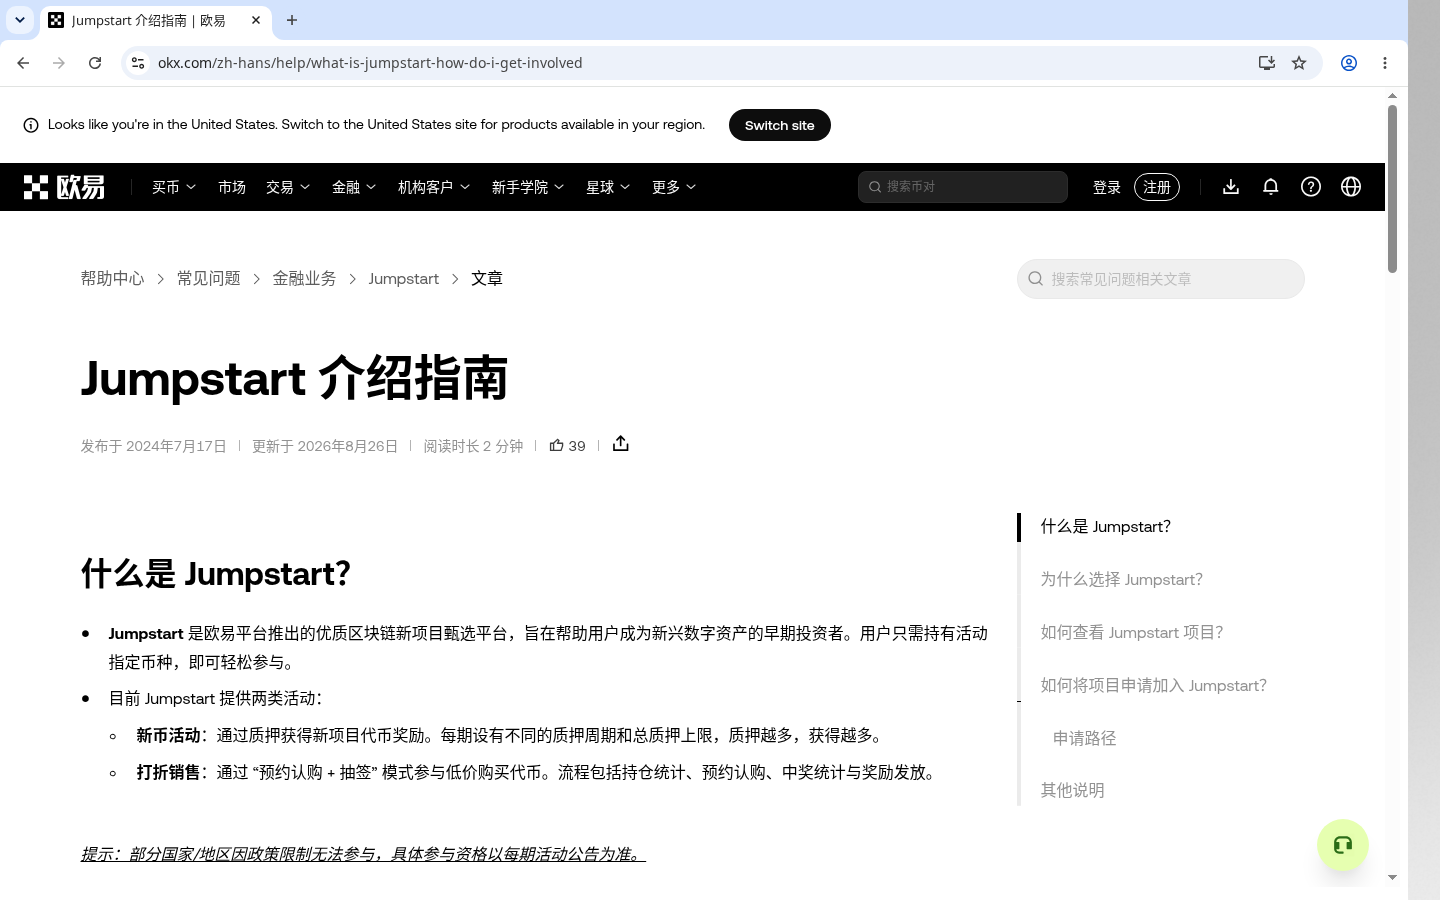Click the Switch site button
This screenshot has width=1440, height=900.
(780, 125)
